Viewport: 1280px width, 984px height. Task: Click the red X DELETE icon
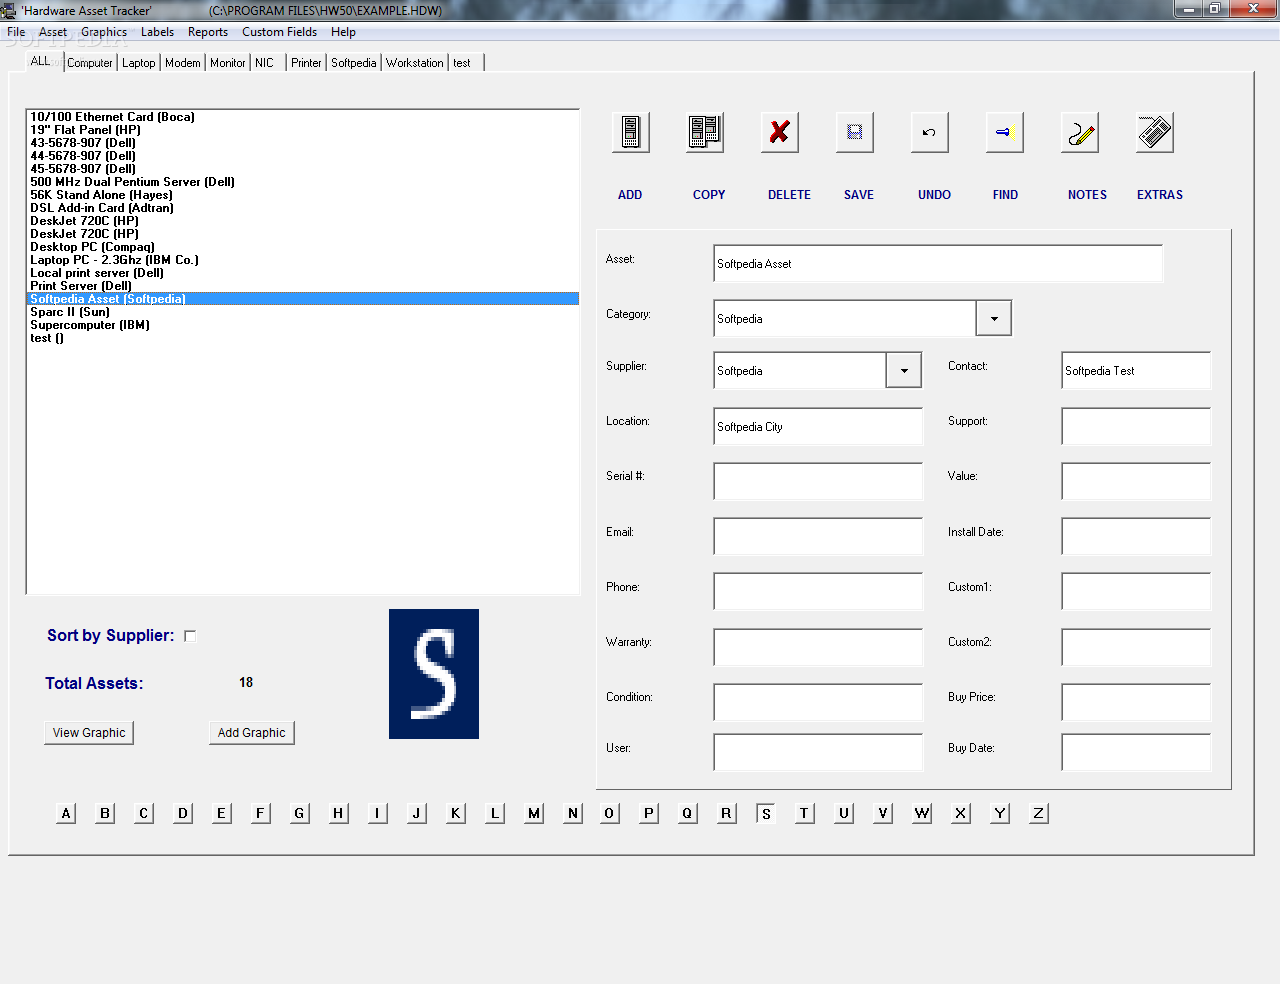point(780,132)
